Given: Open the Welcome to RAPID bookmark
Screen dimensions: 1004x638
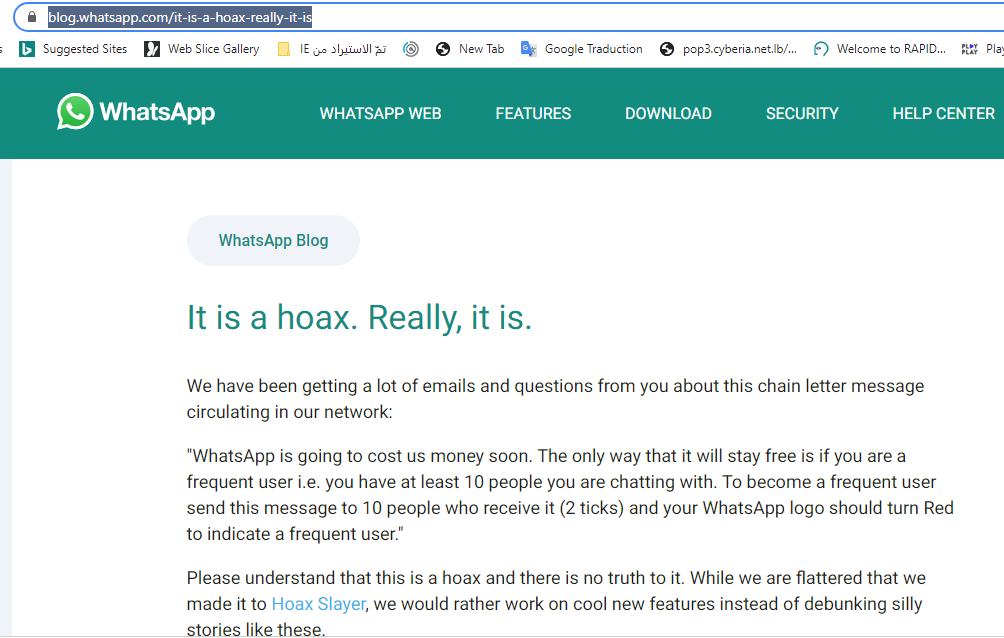Looking at the screenshot, I should pos(880,48).
